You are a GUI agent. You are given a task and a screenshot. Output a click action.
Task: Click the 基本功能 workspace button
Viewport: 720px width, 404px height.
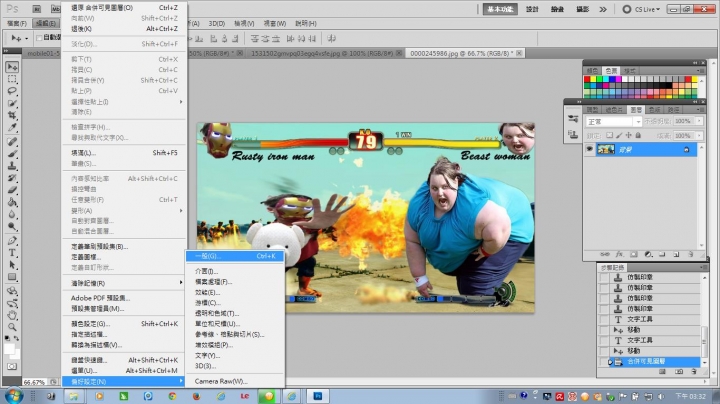coord(500,9)
